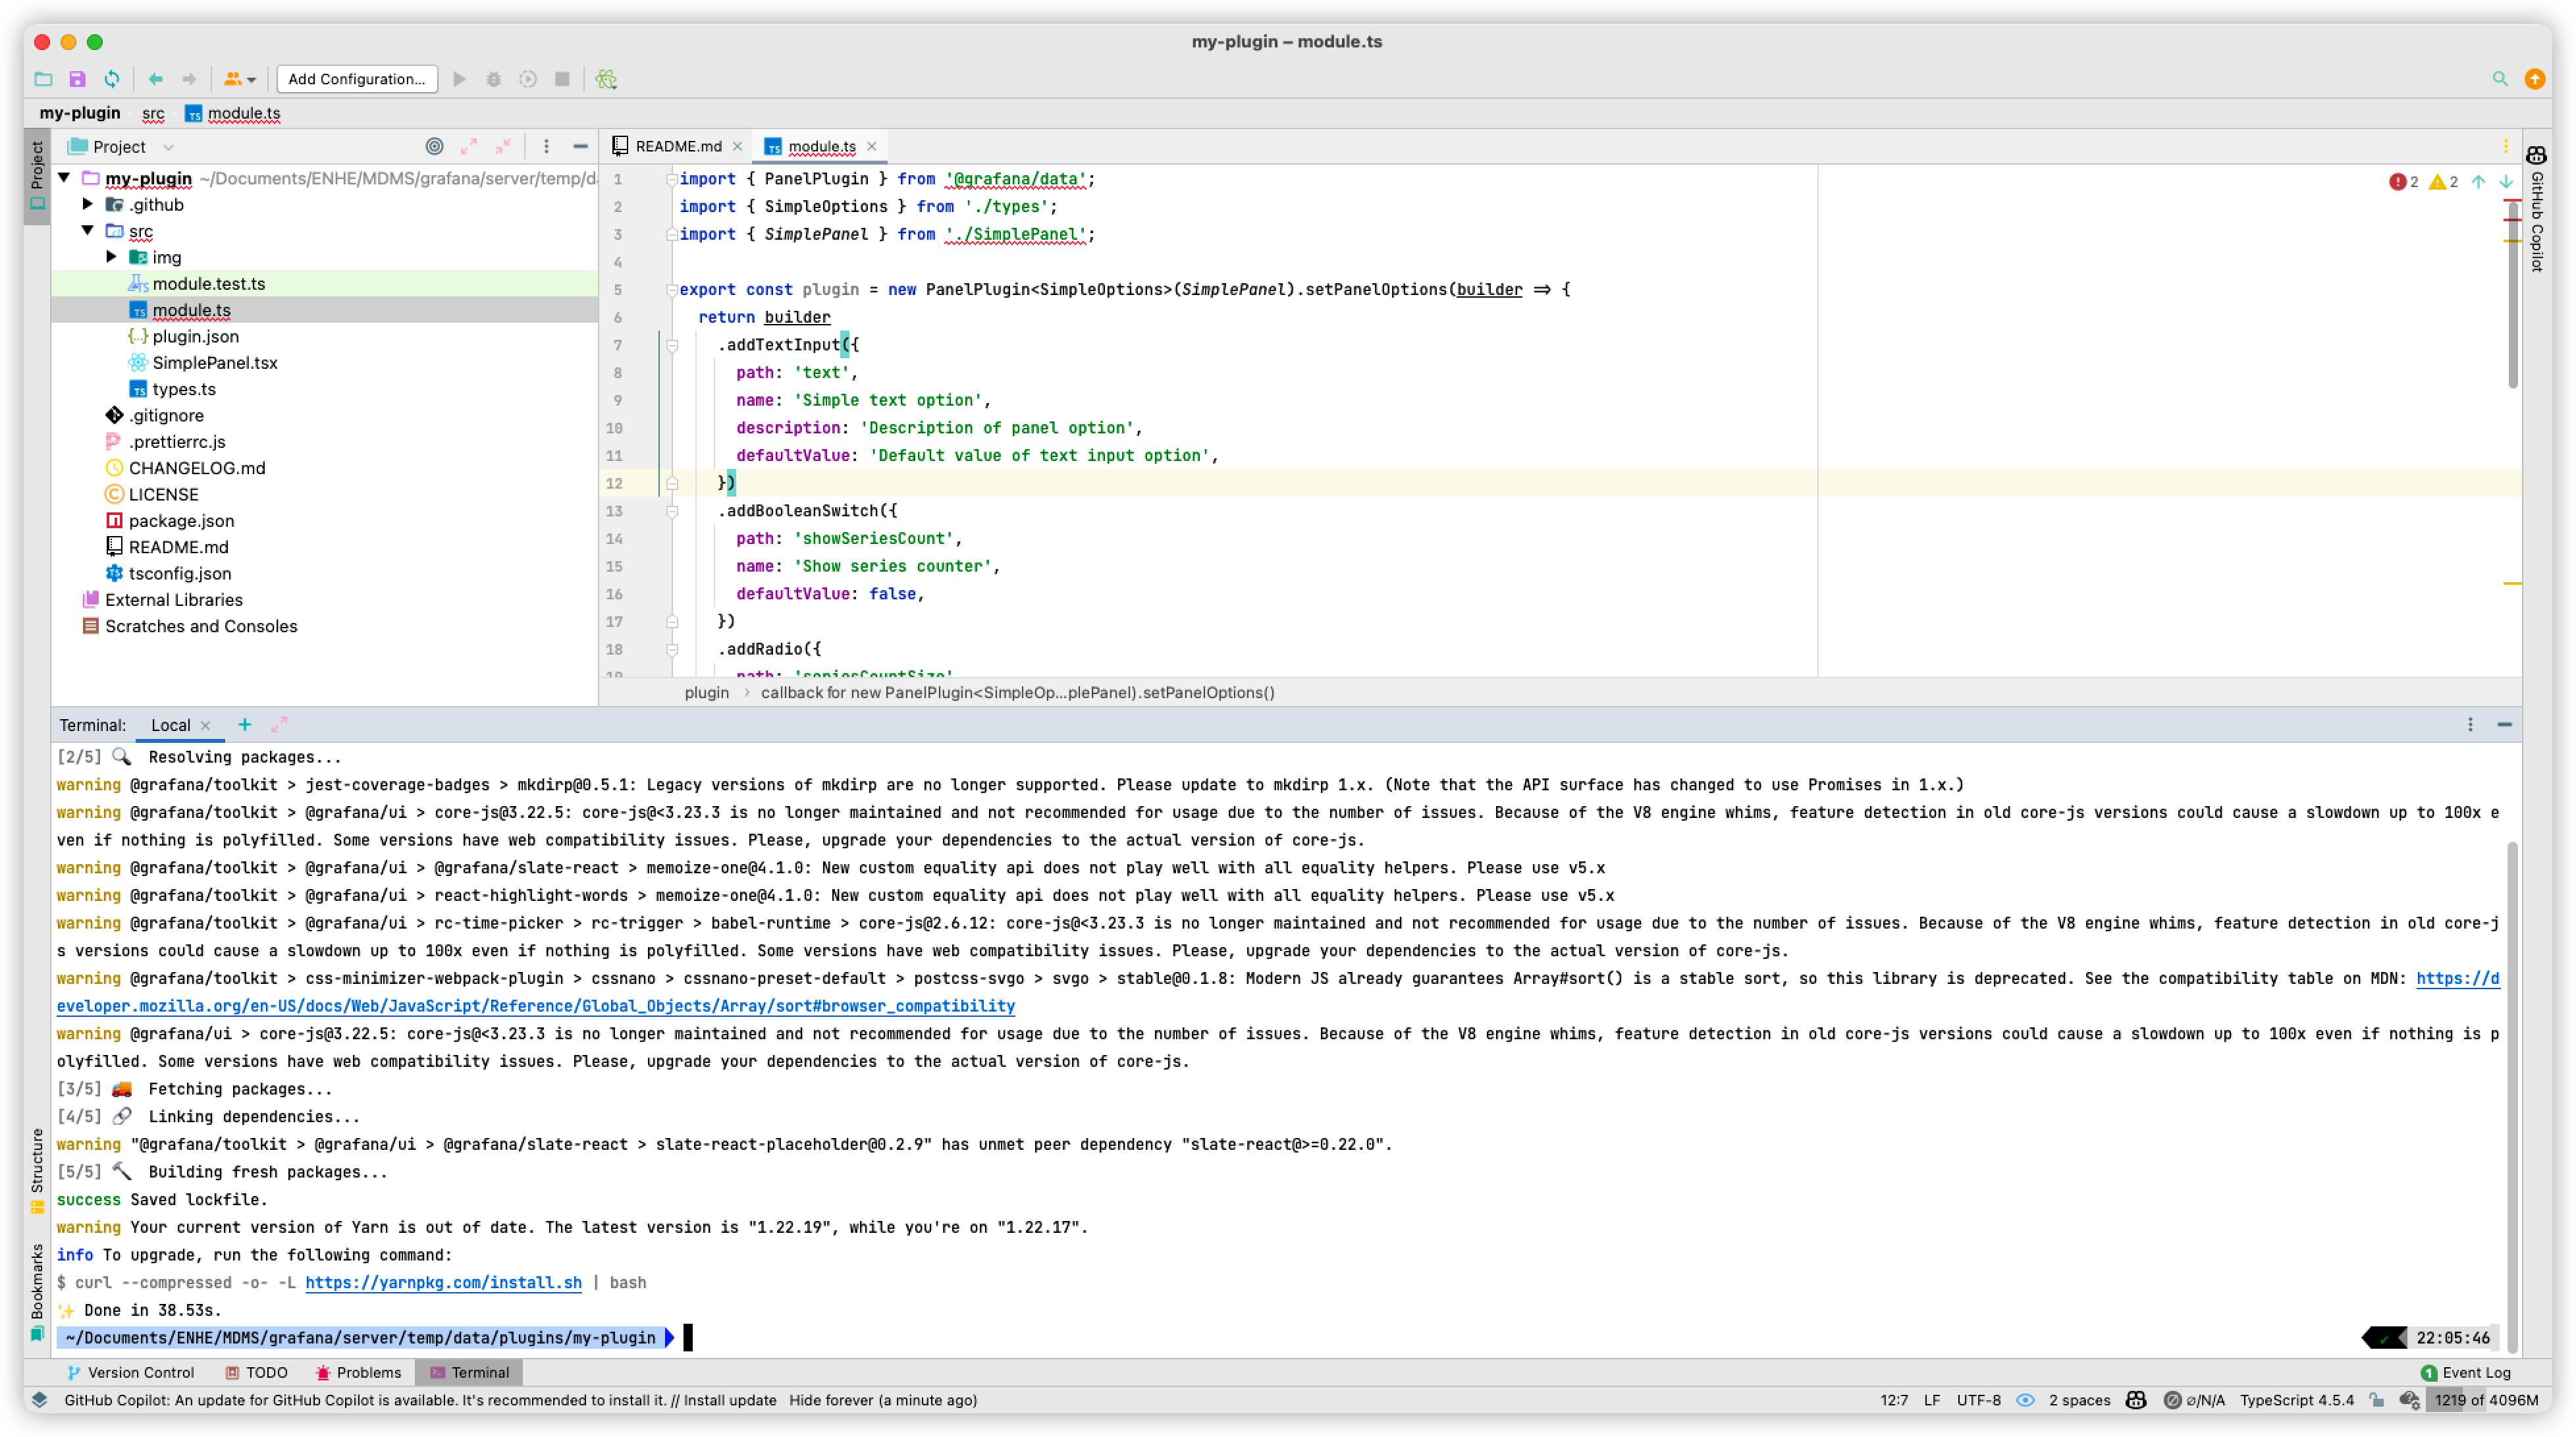
Task: Toggle the Bookmarks tool window stripe button
Action: click(x=37, y=1292)
